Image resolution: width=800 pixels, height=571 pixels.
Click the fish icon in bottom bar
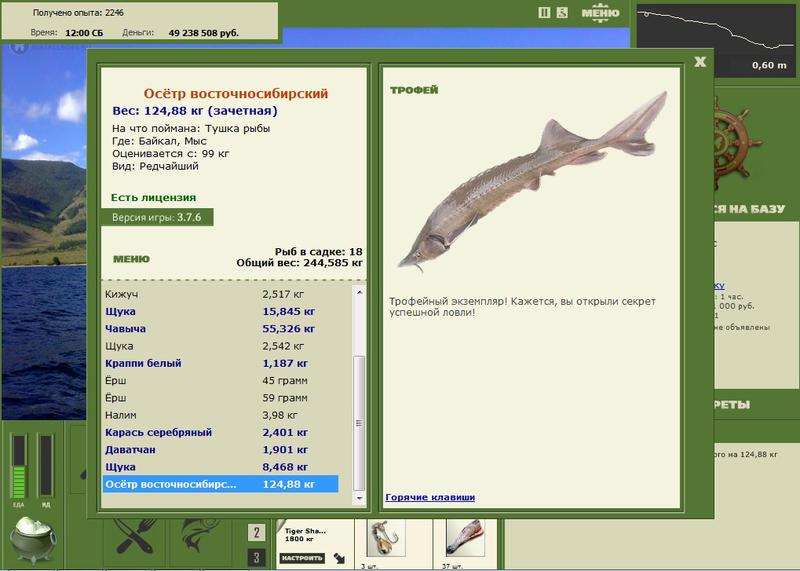coord(201,537)
